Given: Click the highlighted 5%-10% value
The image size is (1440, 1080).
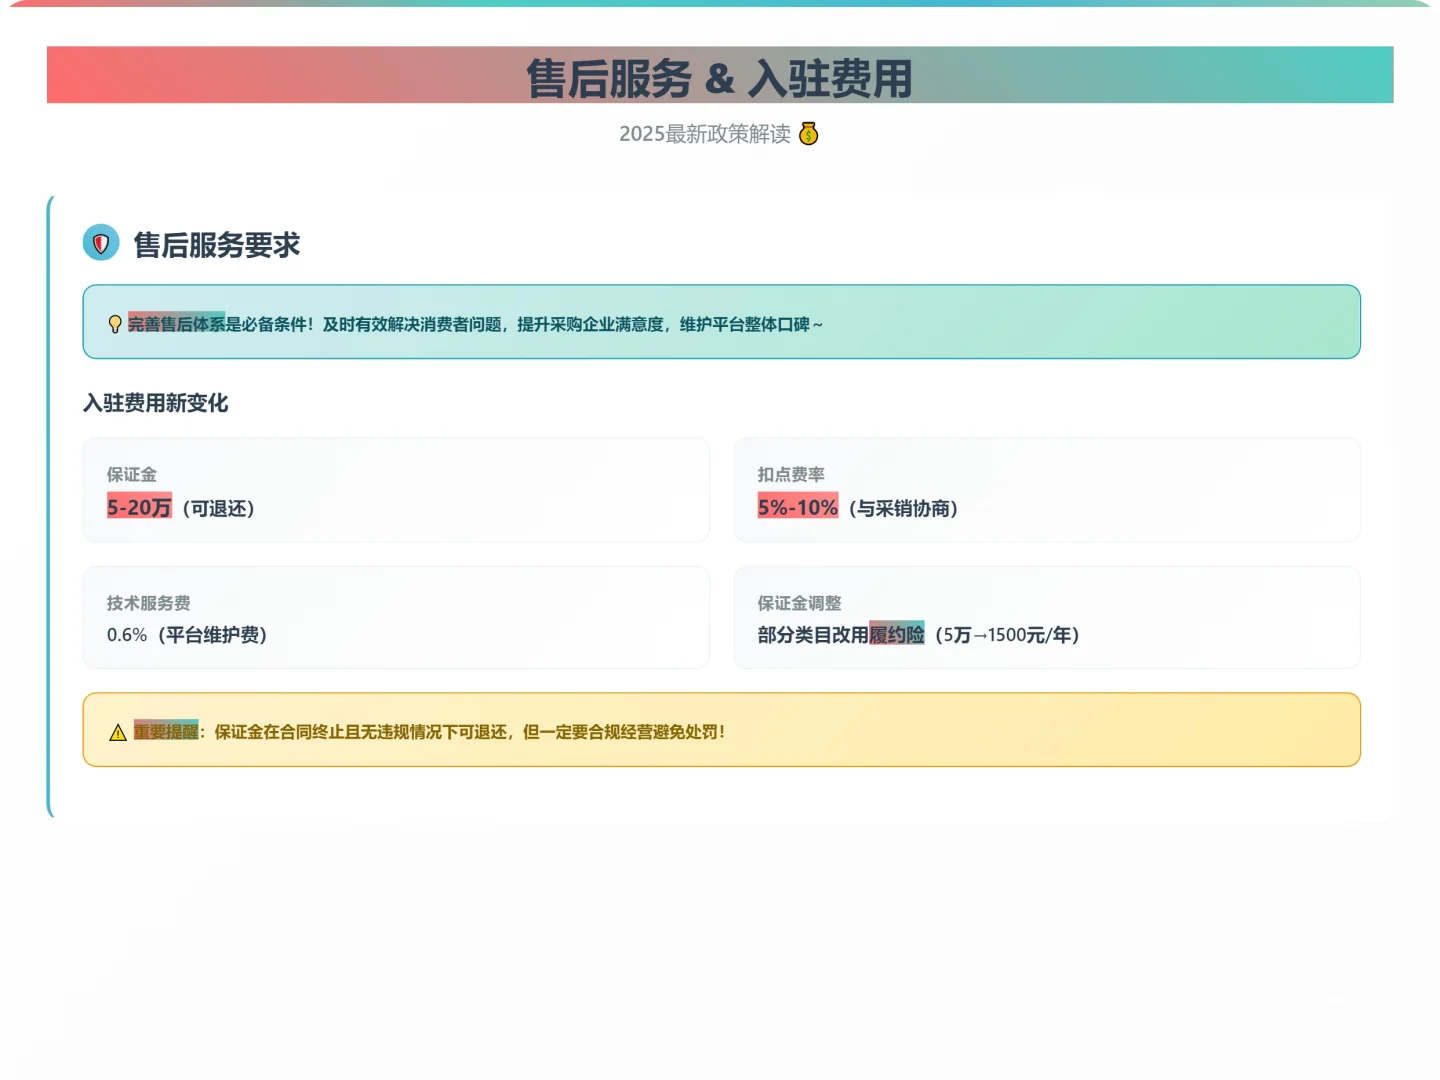Looking at the screenshot, I should pyautogui.click(x=797, y=507).
